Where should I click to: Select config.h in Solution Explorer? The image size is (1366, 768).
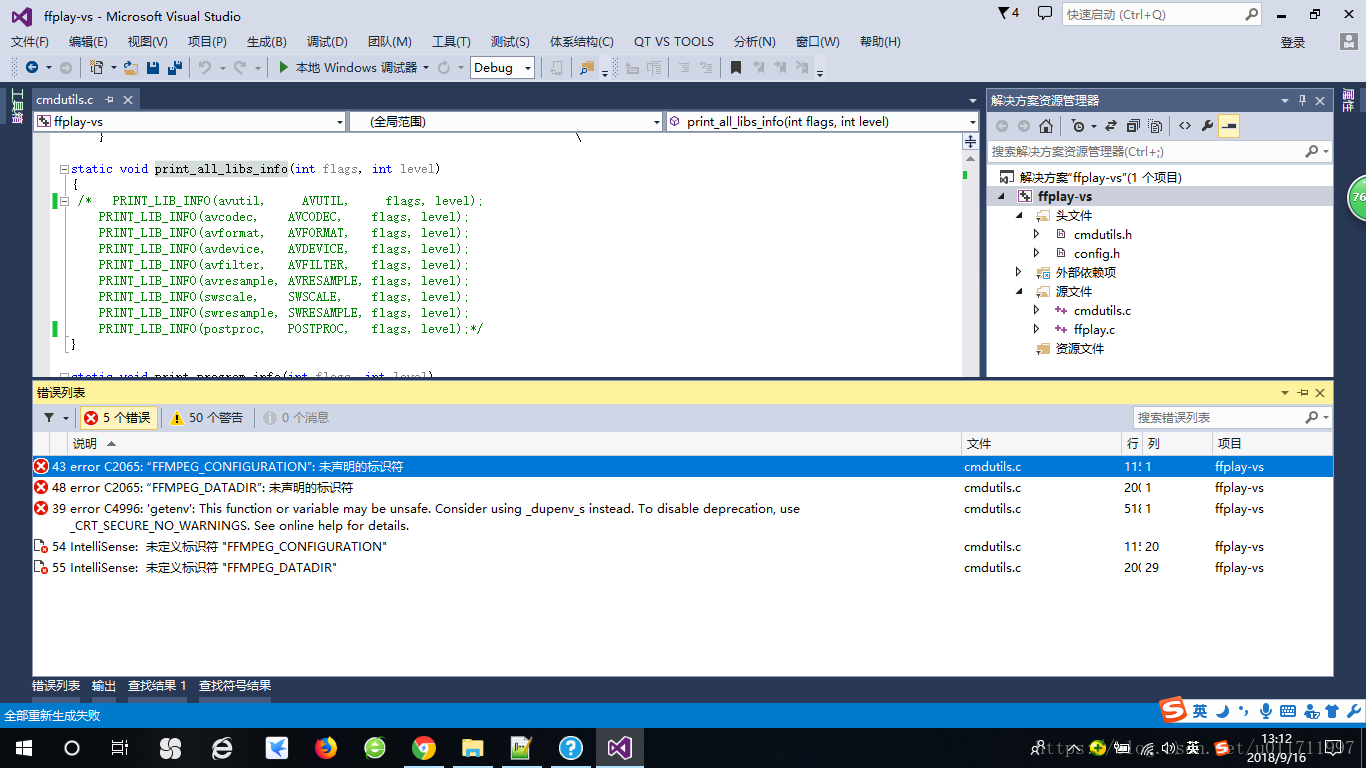(x=1096, y=253)
